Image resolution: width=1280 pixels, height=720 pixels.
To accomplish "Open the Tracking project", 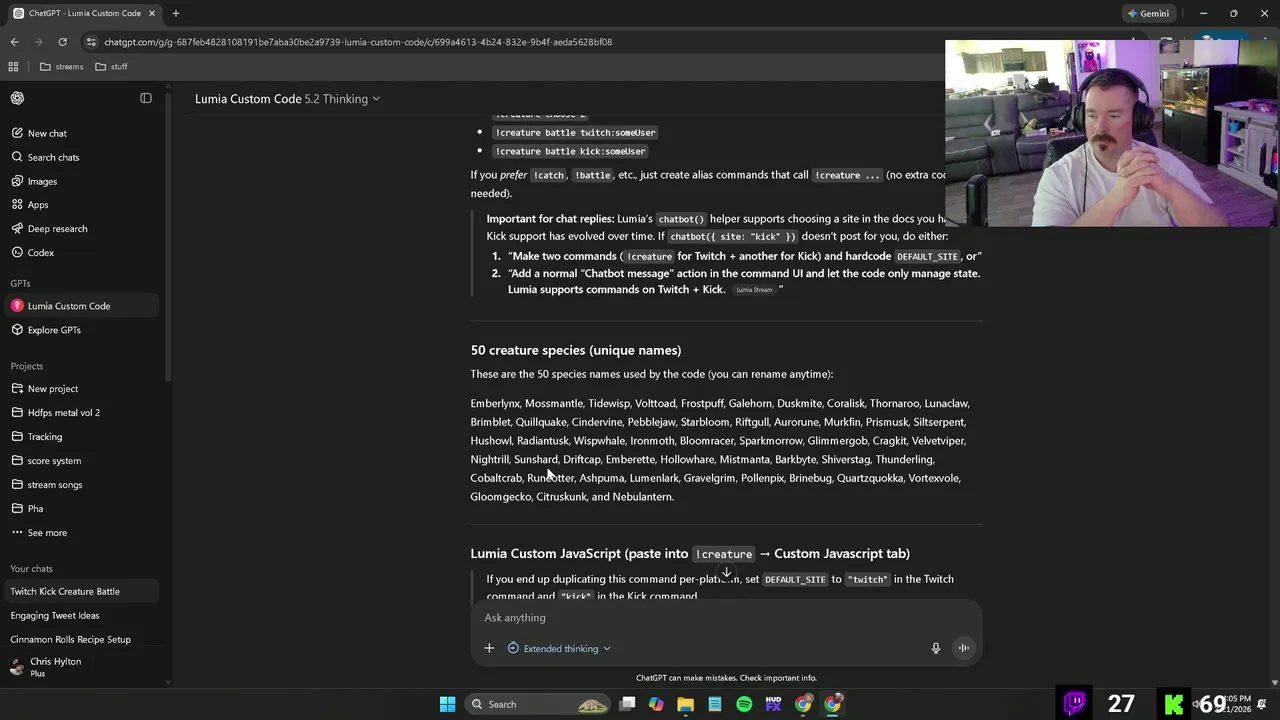I will (x=45, y=437).
